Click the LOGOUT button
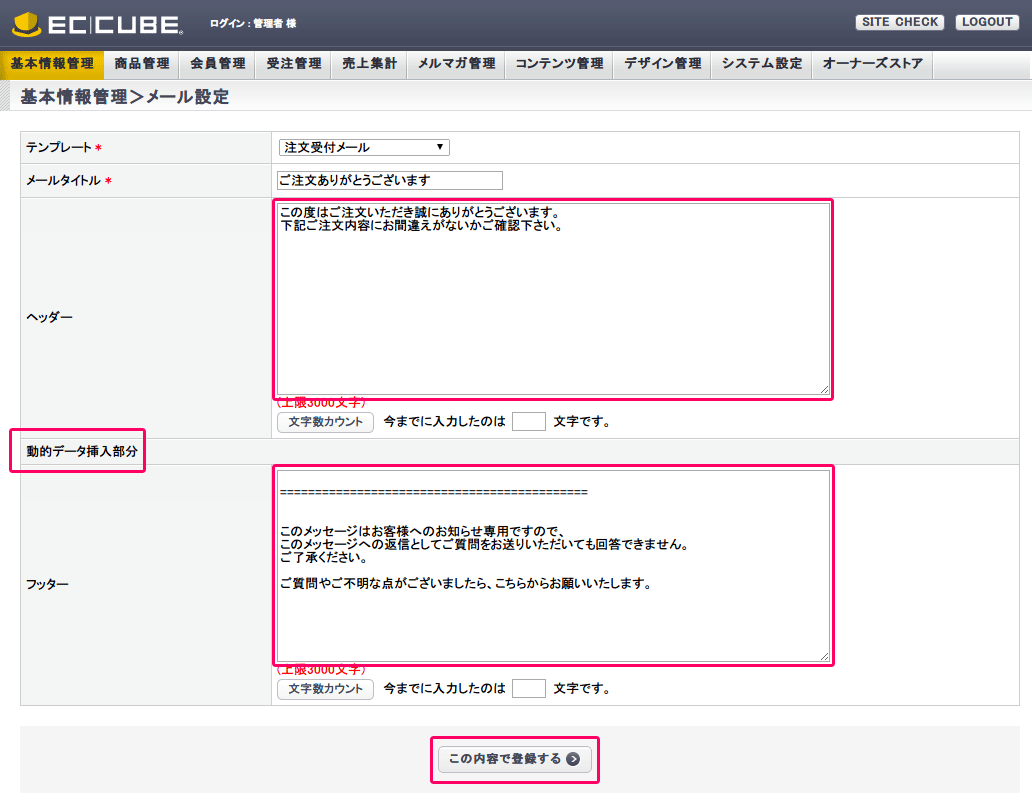 point(986,22)
